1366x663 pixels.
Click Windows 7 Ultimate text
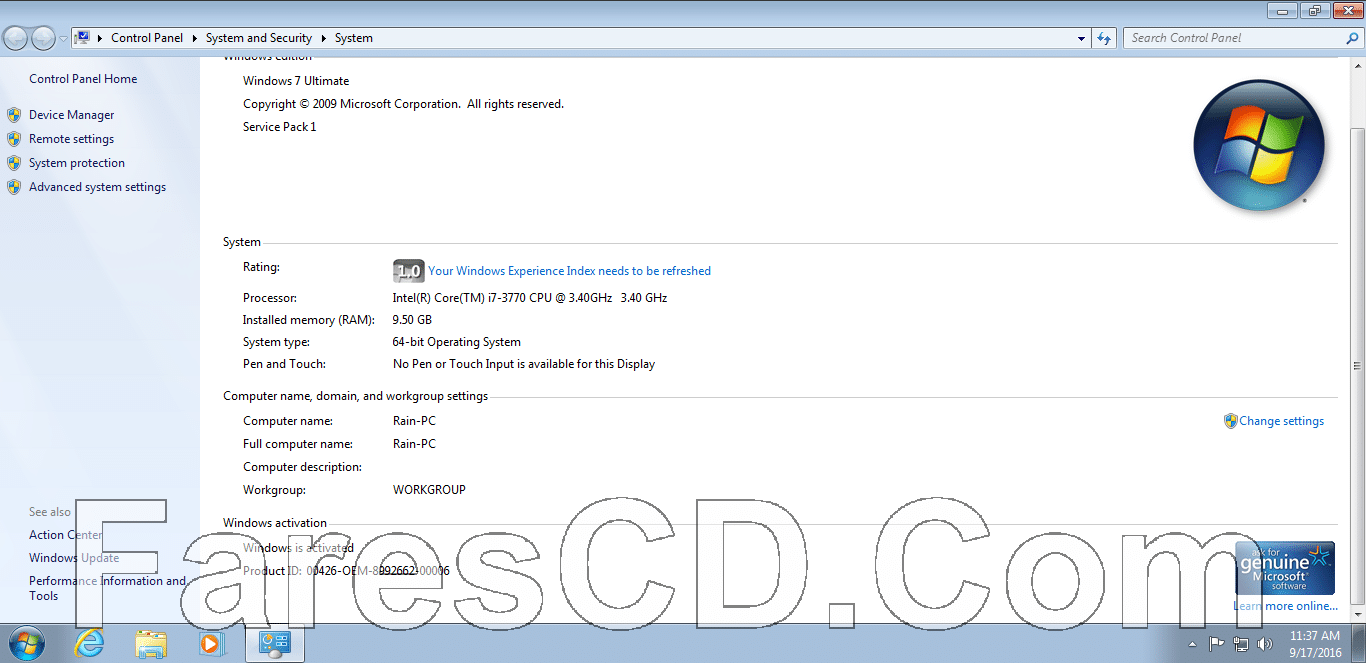tap(296, 81)
